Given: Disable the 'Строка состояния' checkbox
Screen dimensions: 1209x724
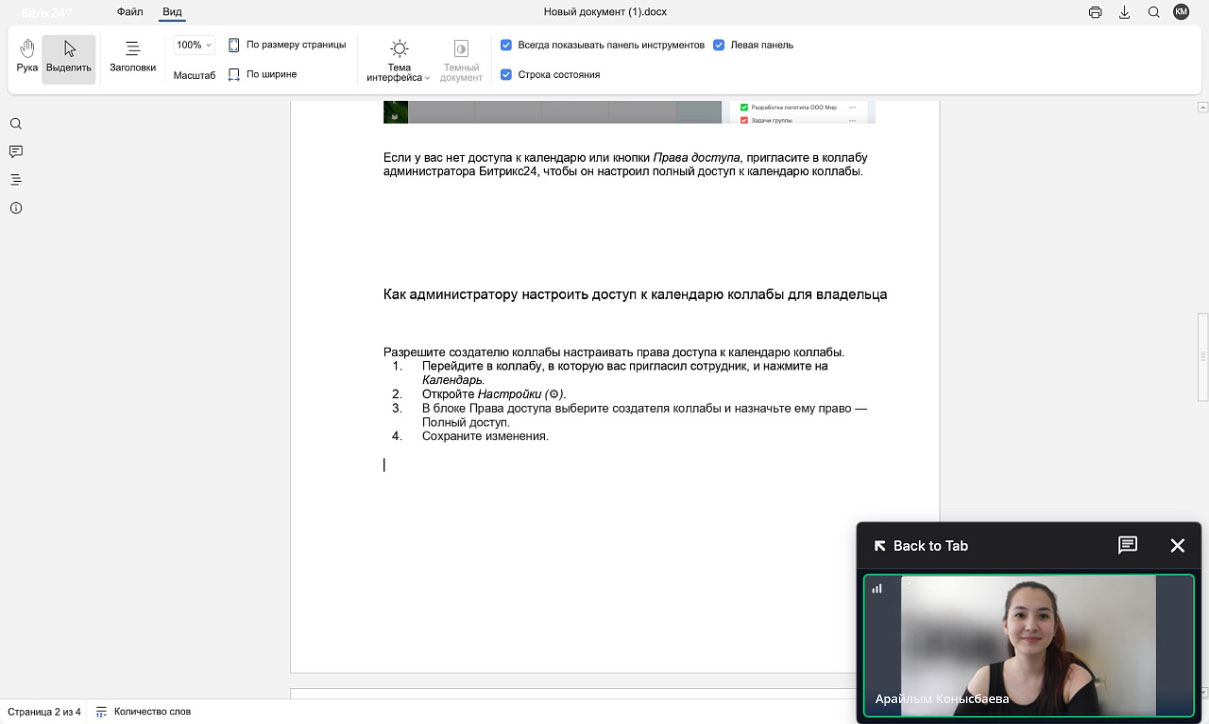Looking at the screenshot, I should point(506,74).
